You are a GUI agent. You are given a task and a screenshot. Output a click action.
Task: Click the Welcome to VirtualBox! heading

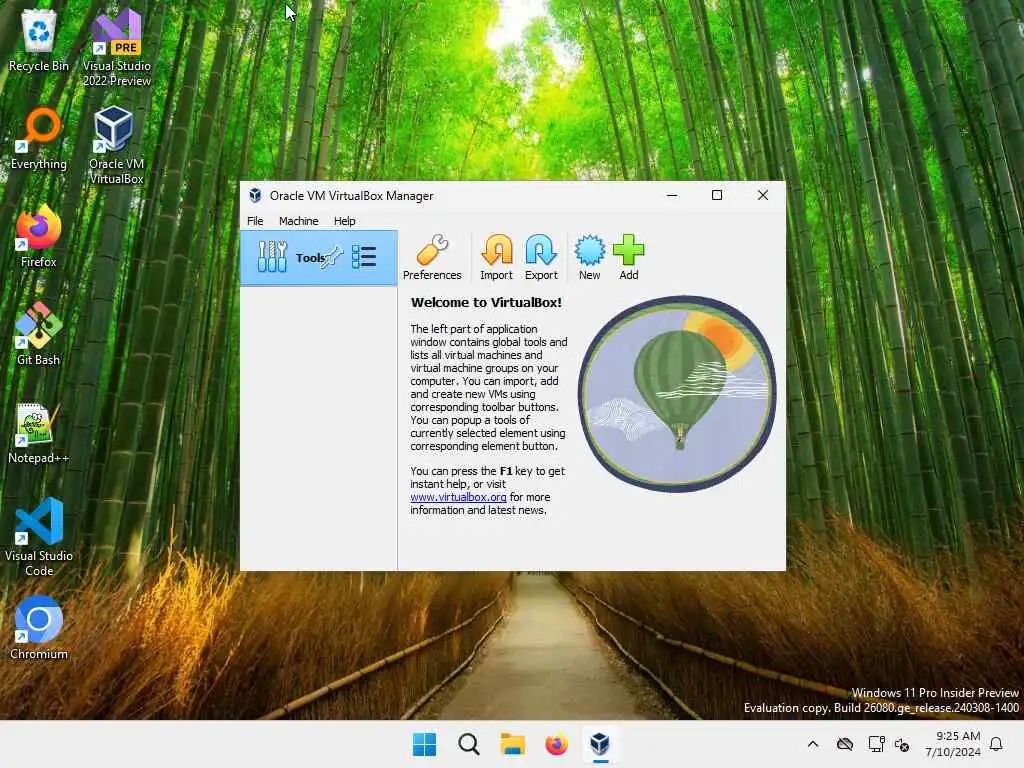pyautogui.click(x=486, y=302)
